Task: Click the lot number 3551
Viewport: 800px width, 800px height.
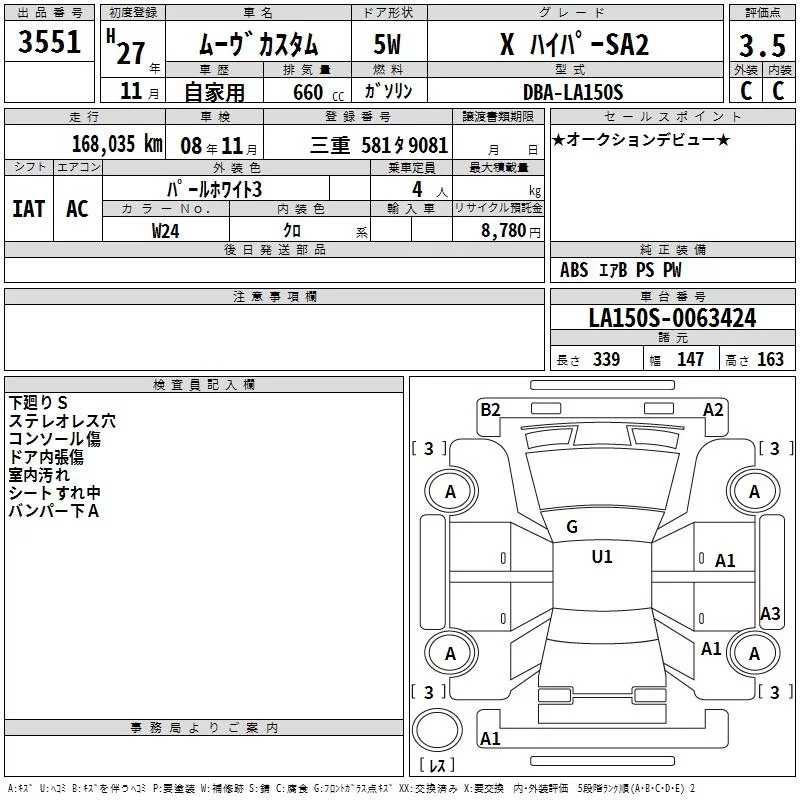Action: (49, 42)
